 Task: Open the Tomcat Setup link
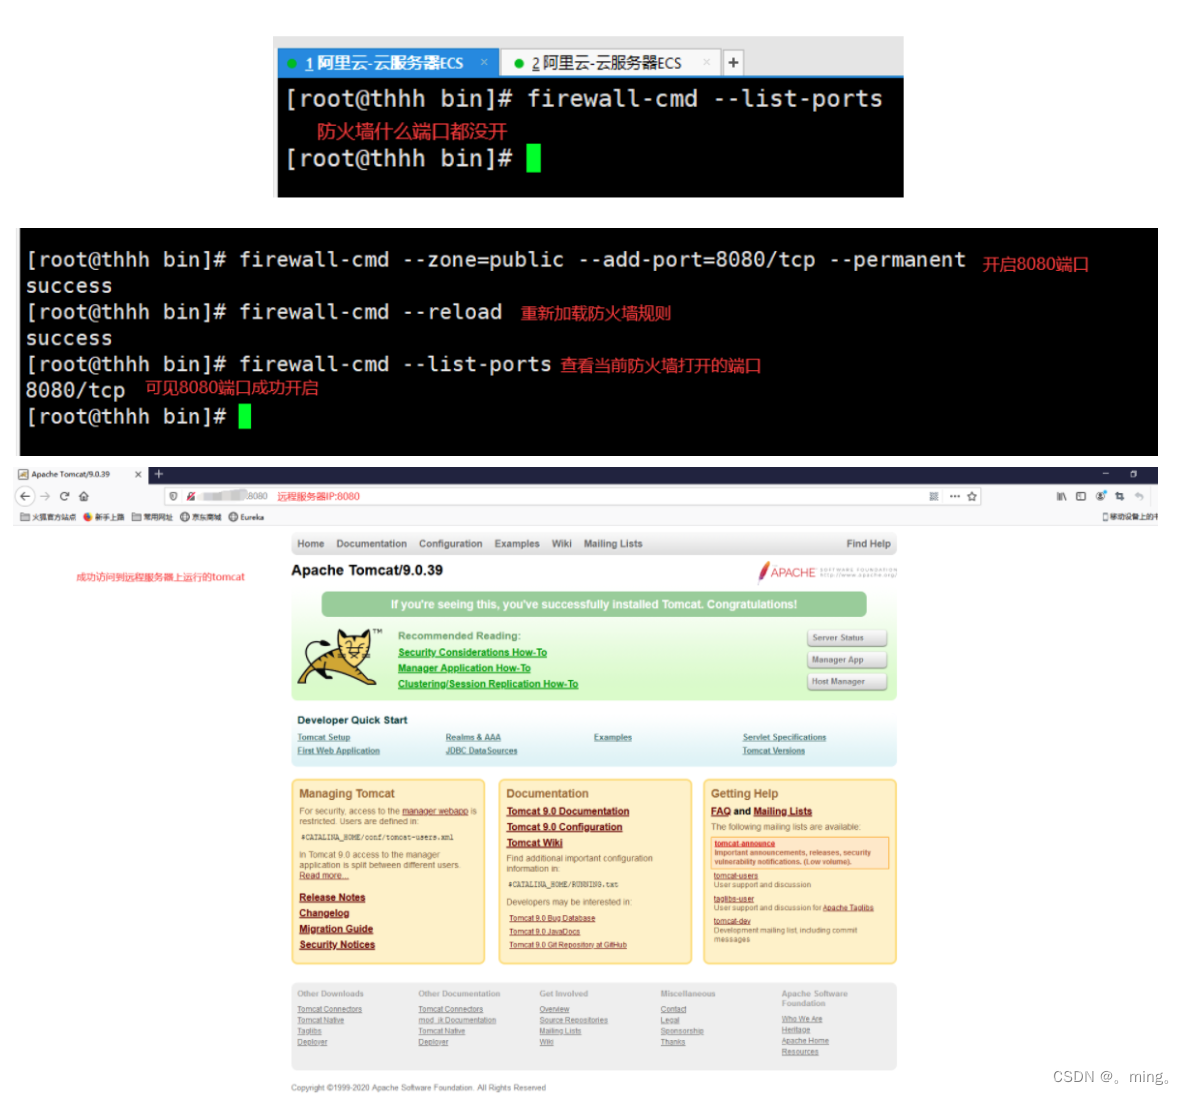click(324, 738)
